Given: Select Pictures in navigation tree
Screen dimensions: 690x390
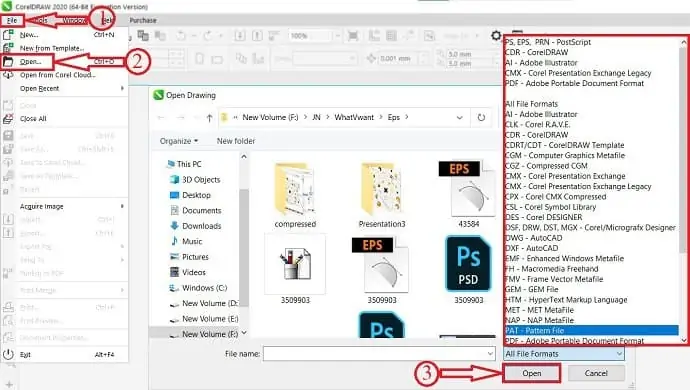Looking at the screenshot, I should coord(190,257).
